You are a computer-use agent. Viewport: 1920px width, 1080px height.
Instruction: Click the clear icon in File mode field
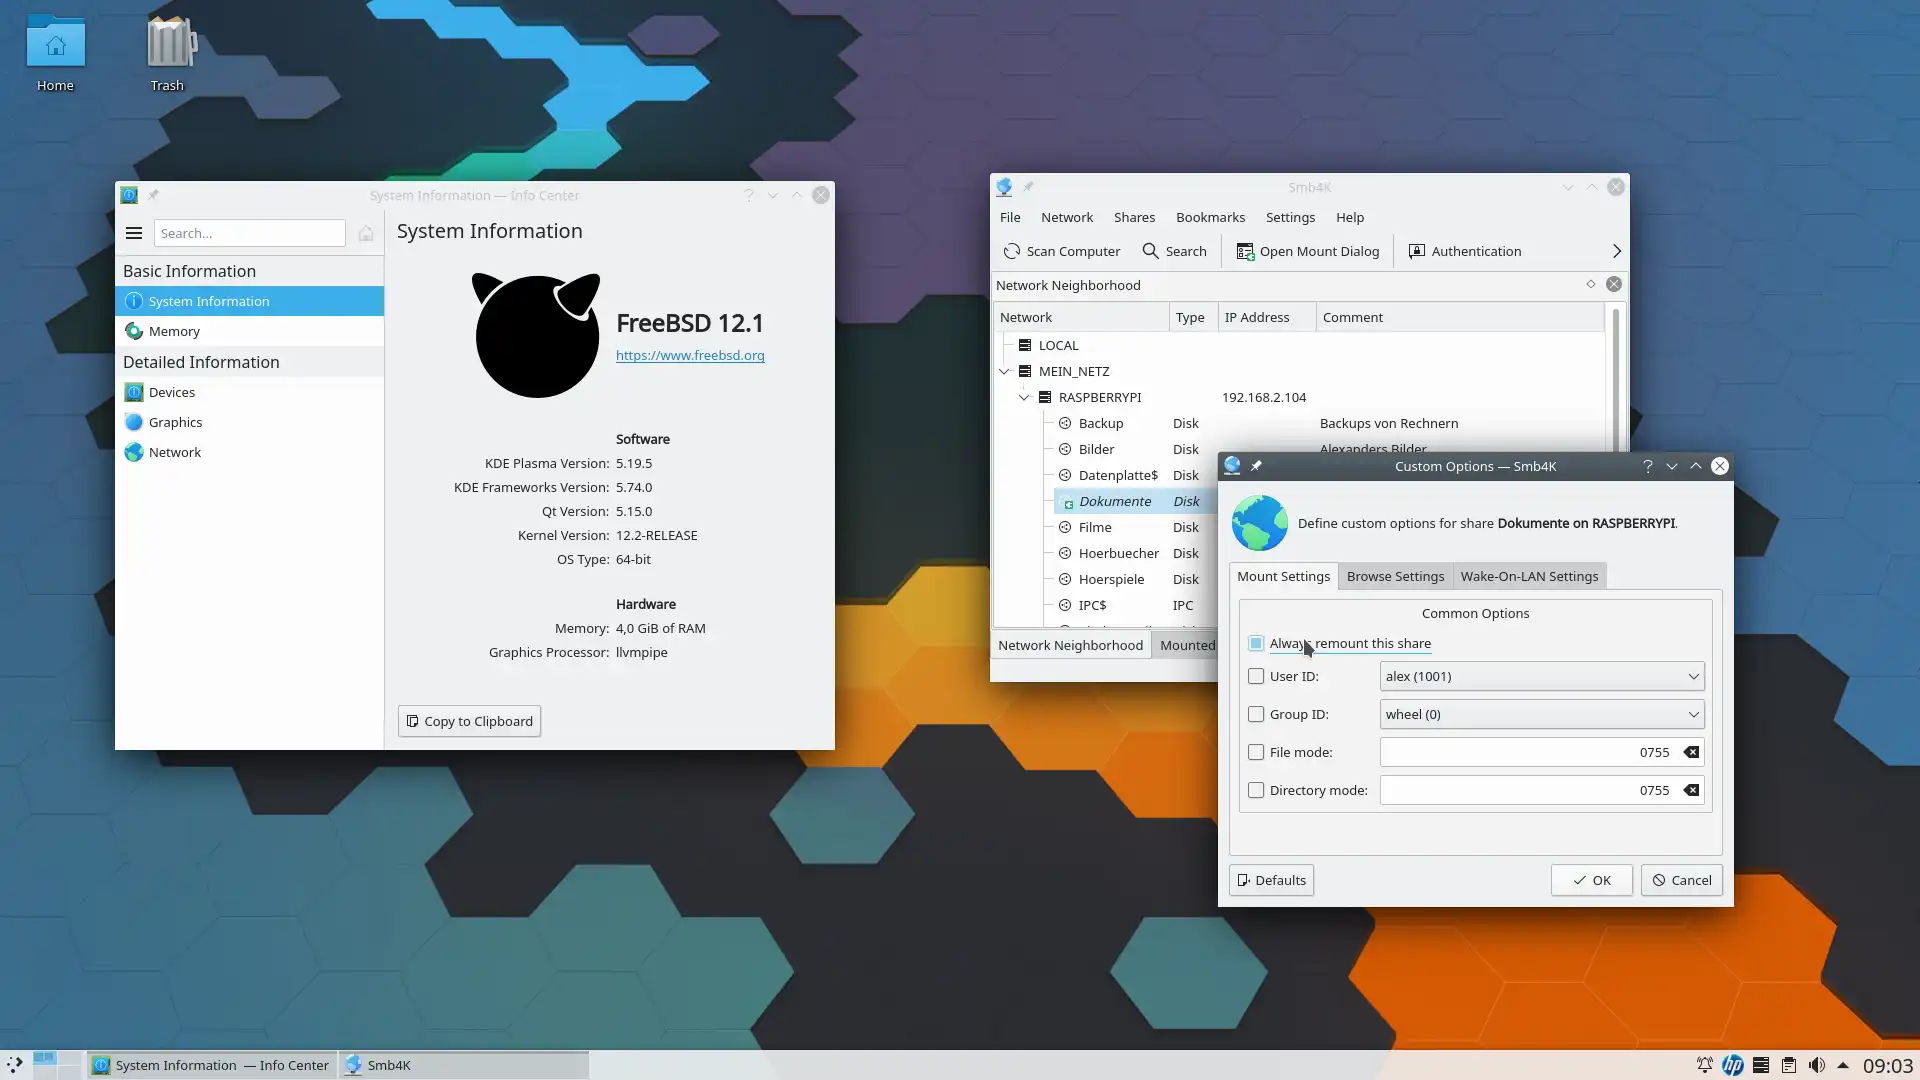[1691, 752]
